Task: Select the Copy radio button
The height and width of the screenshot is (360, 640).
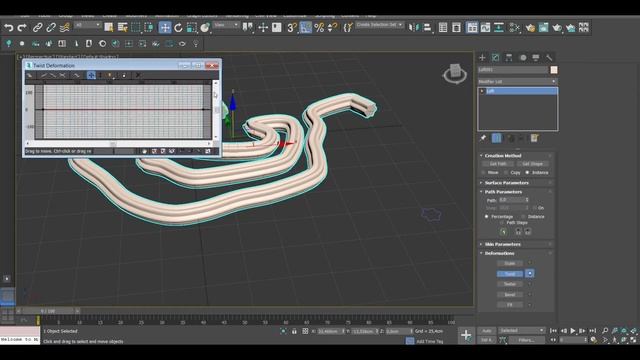Action: [506, 172]
